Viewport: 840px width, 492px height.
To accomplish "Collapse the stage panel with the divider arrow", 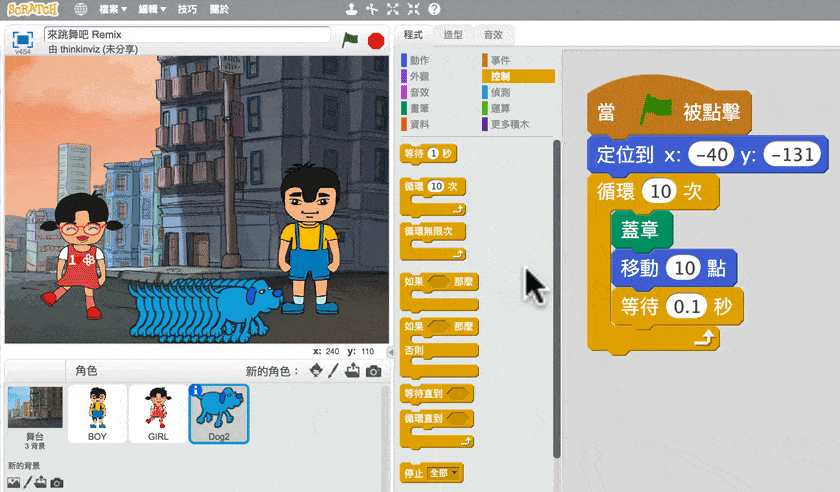I will coord(391,352).
